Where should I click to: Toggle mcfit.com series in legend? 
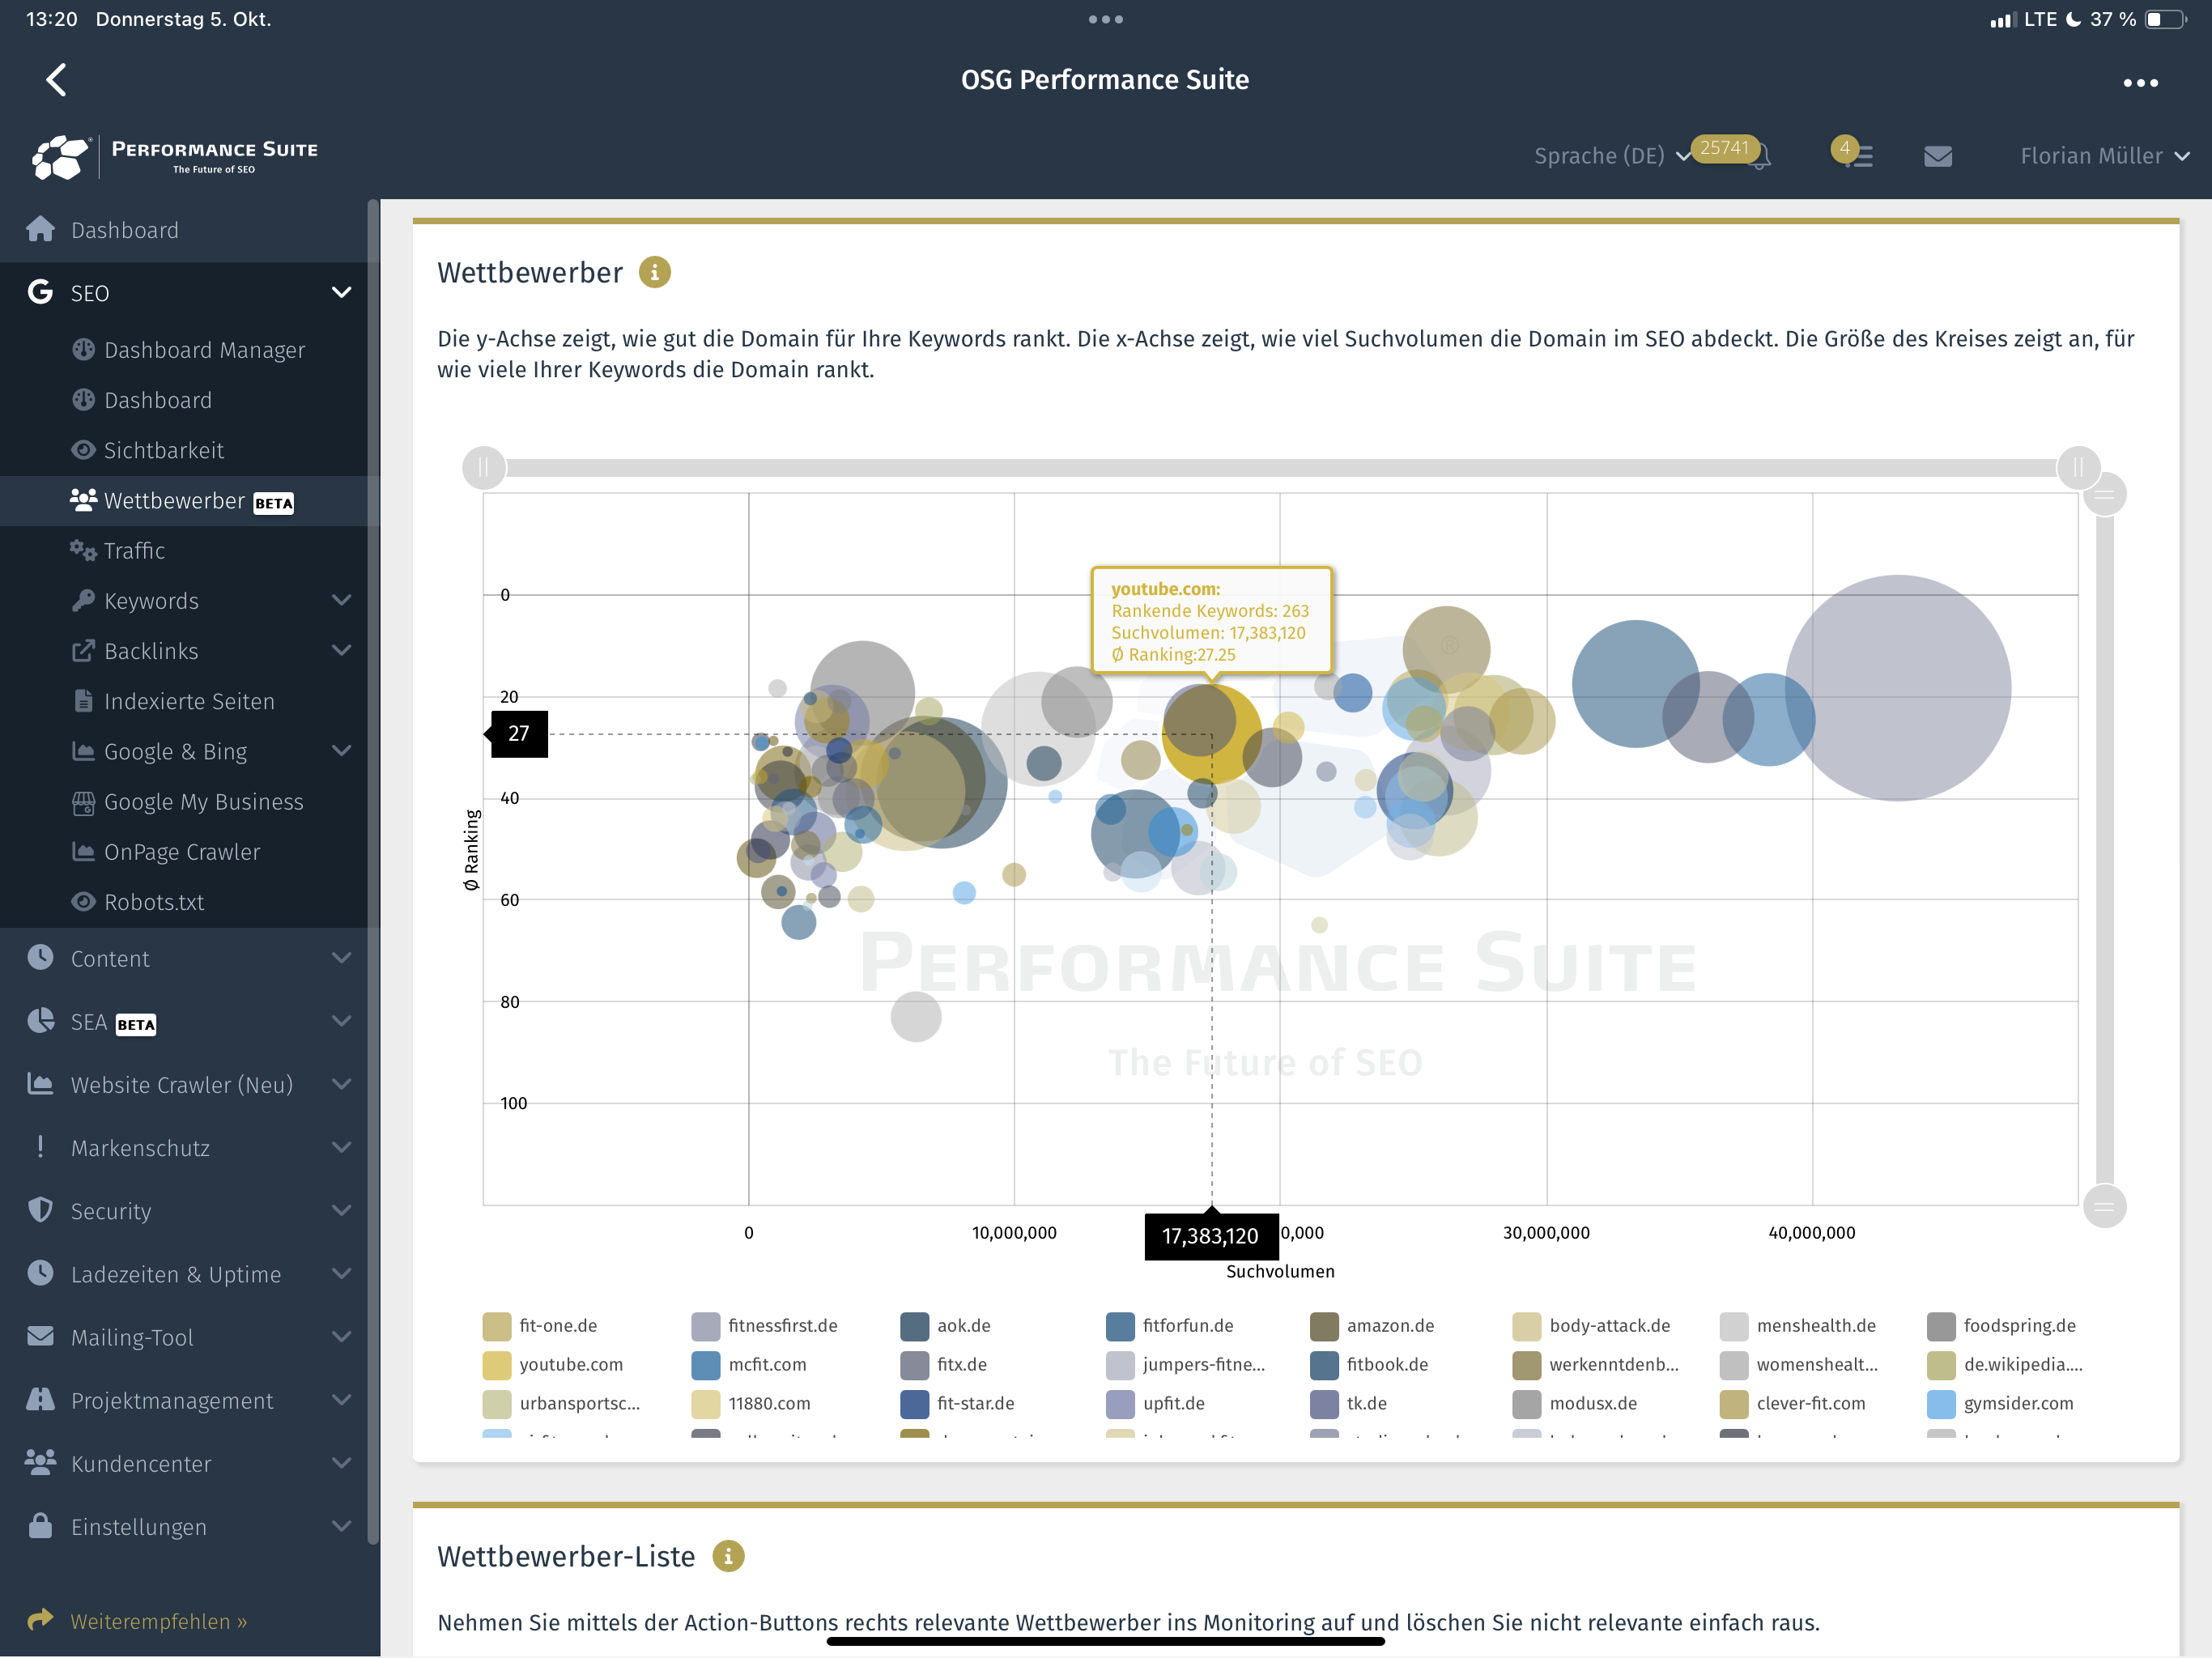click(749, 1364)
